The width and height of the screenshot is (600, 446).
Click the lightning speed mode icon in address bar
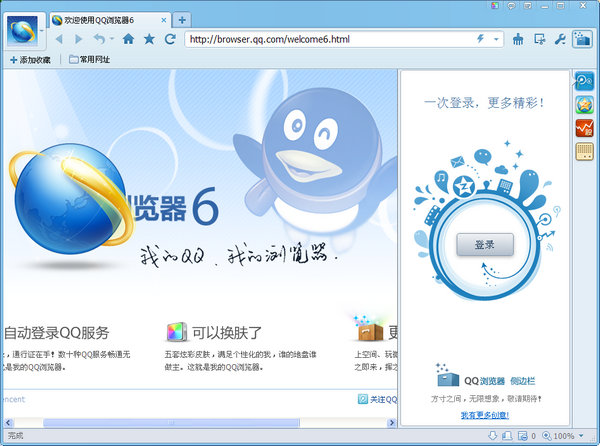[480, 39]
